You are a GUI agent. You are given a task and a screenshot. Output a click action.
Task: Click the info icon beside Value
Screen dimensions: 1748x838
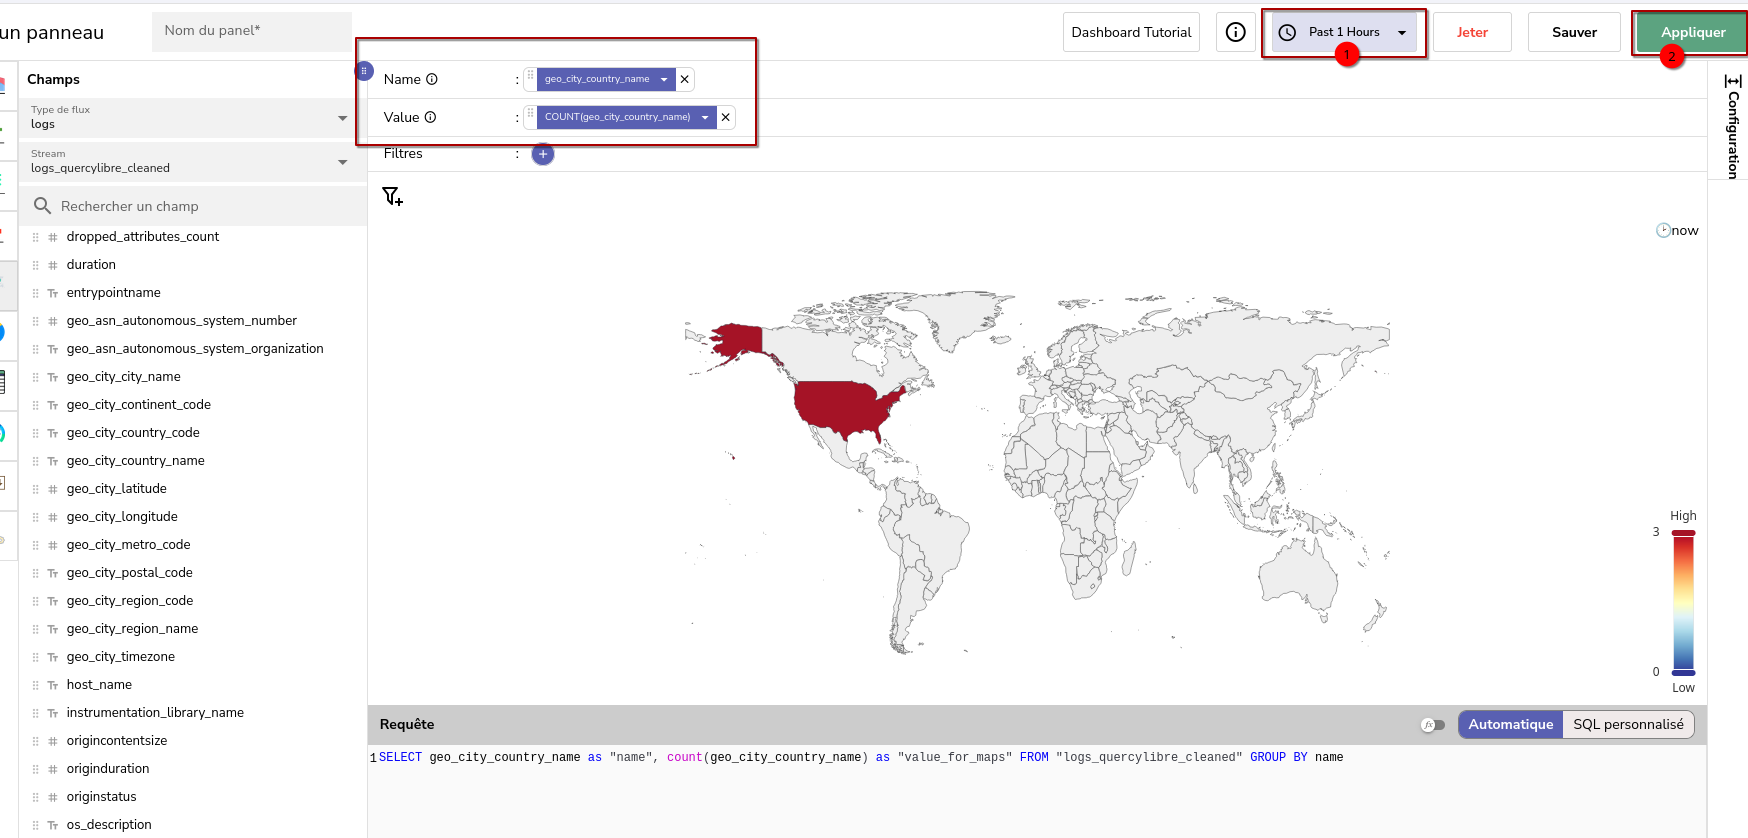431,117
